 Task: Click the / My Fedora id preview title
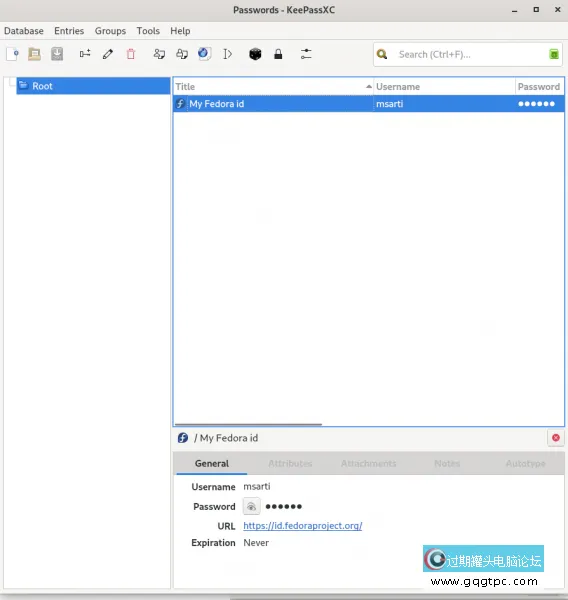(x=226, y=438)
